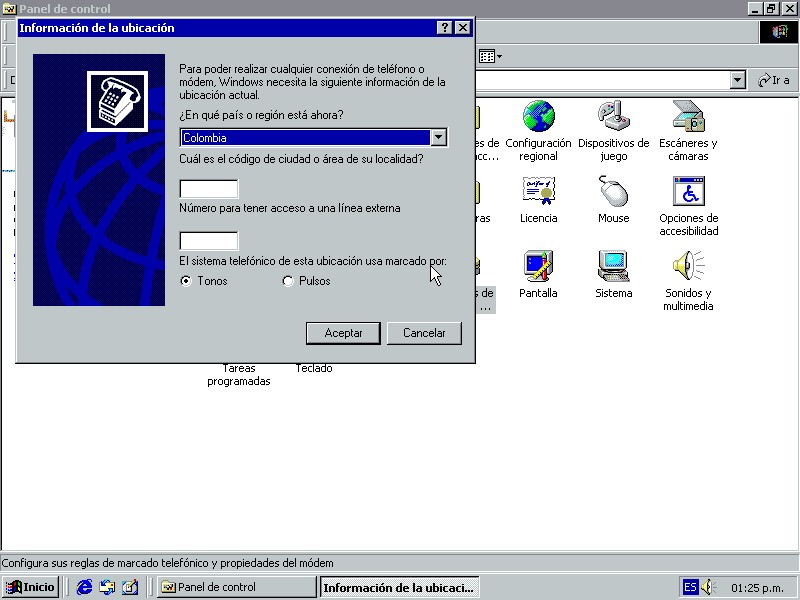Click the ES language indicator
The height and width of the screenshot is (600, 800).
(690, 587)
